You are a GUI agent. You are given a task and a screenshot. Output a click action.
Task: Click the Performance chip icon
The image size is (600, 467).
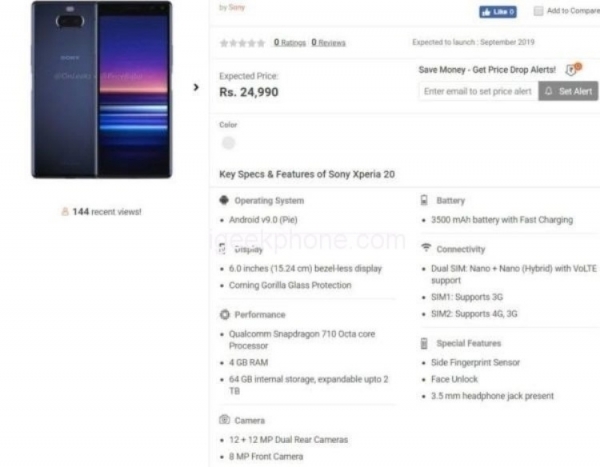(224, 315)
